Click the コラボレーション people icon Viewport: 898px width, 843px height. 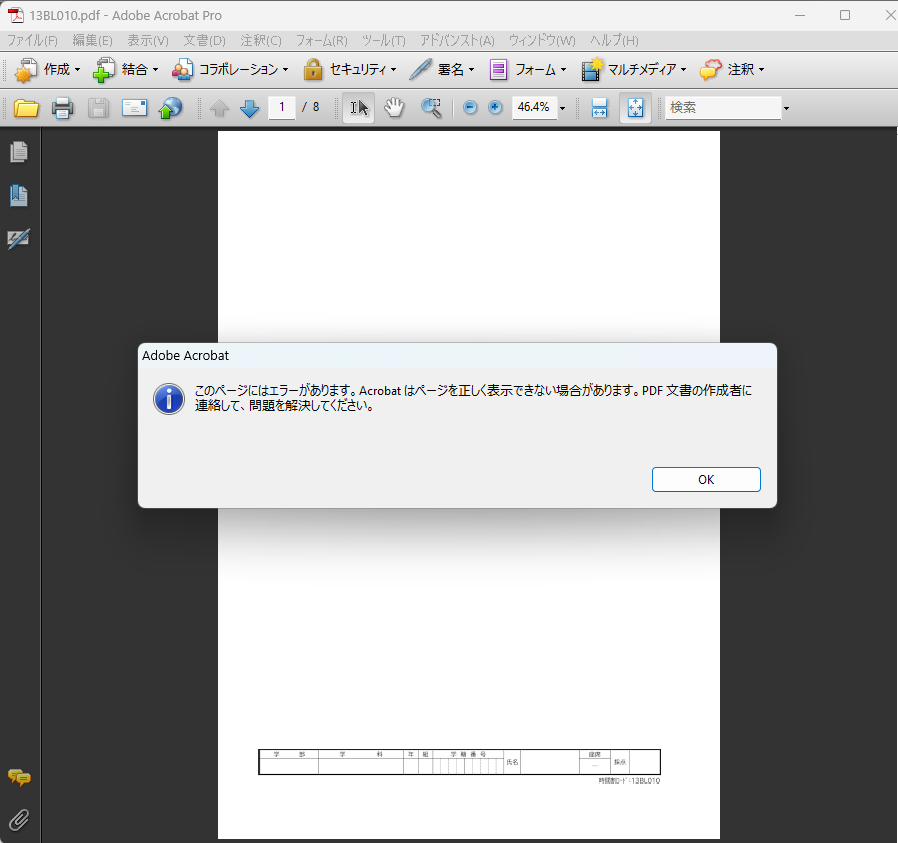(182, 70)
